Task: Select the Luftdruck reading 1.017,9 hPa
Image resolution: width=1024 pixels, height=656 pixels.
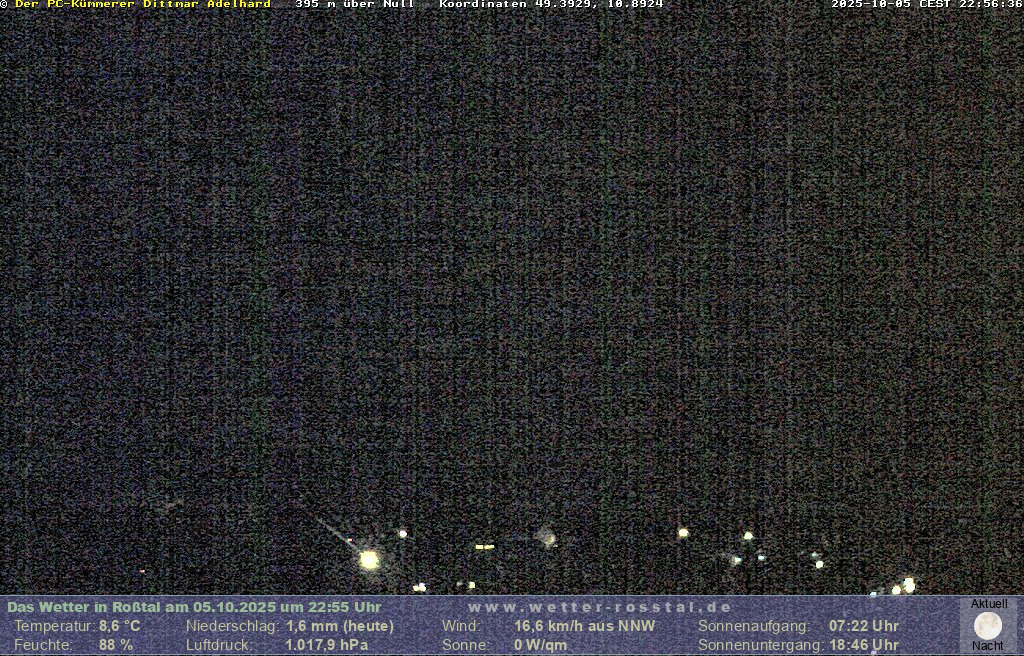Action: click(327, 645)
